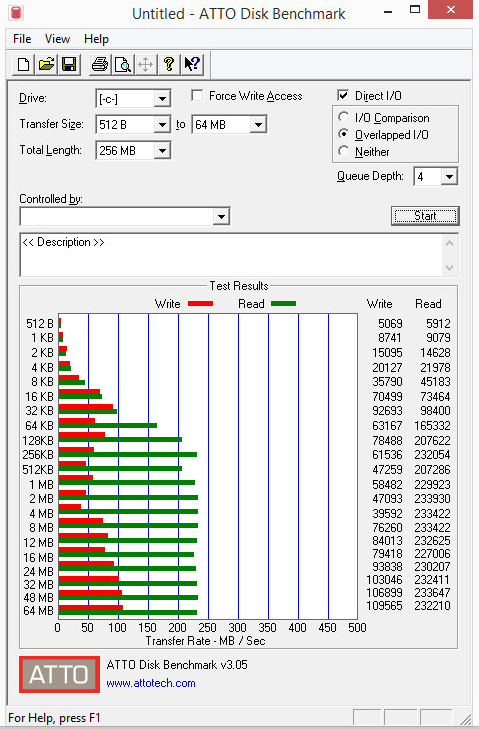Click the ATTO app icon in title bar
This screenshot has height=729, width=479.
coord(16,12)
